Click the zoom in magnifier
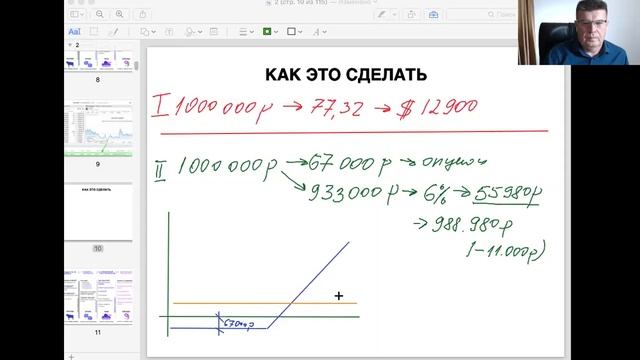Viewport: 640px width, 360px height. [x=120, y=14]
